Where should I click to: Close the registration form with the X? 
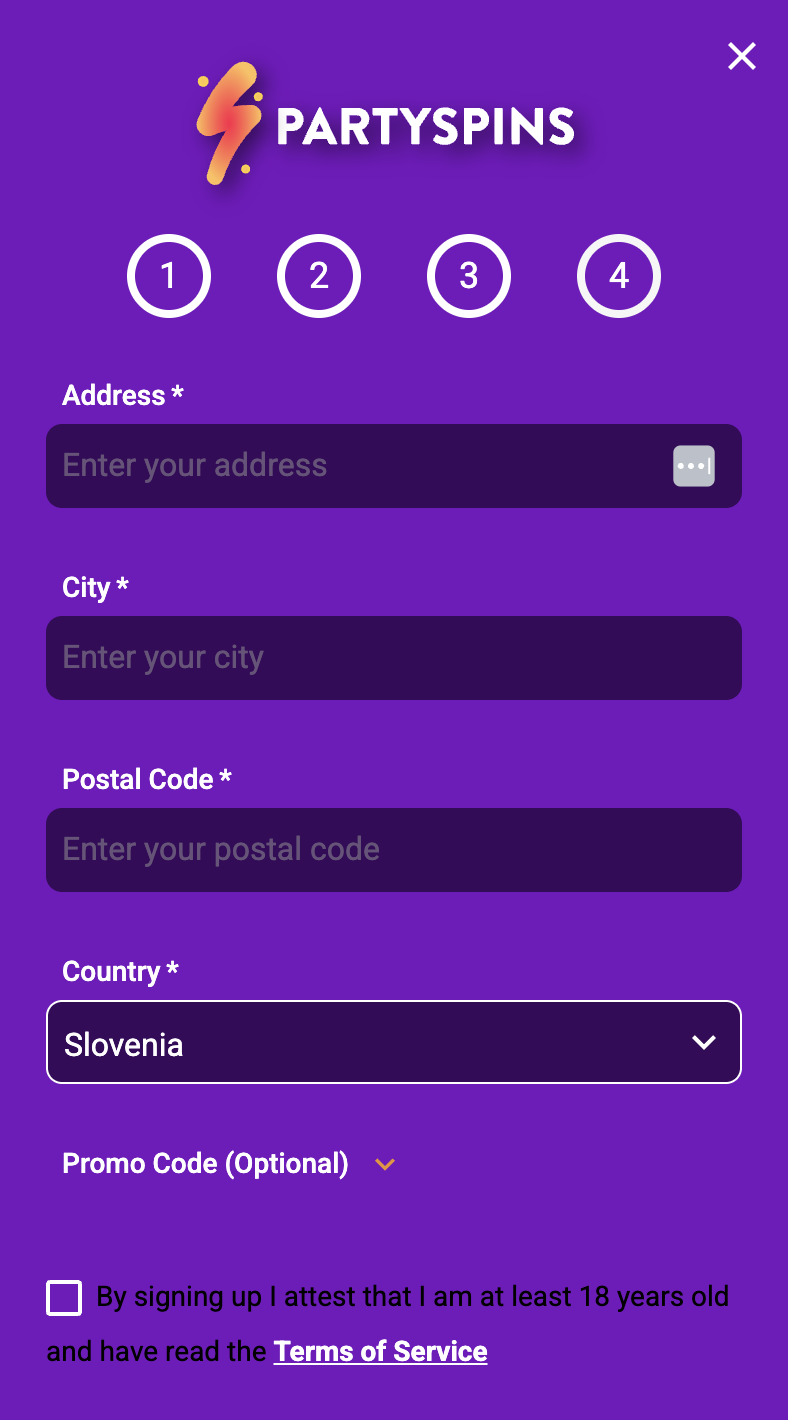coord(741,56)
